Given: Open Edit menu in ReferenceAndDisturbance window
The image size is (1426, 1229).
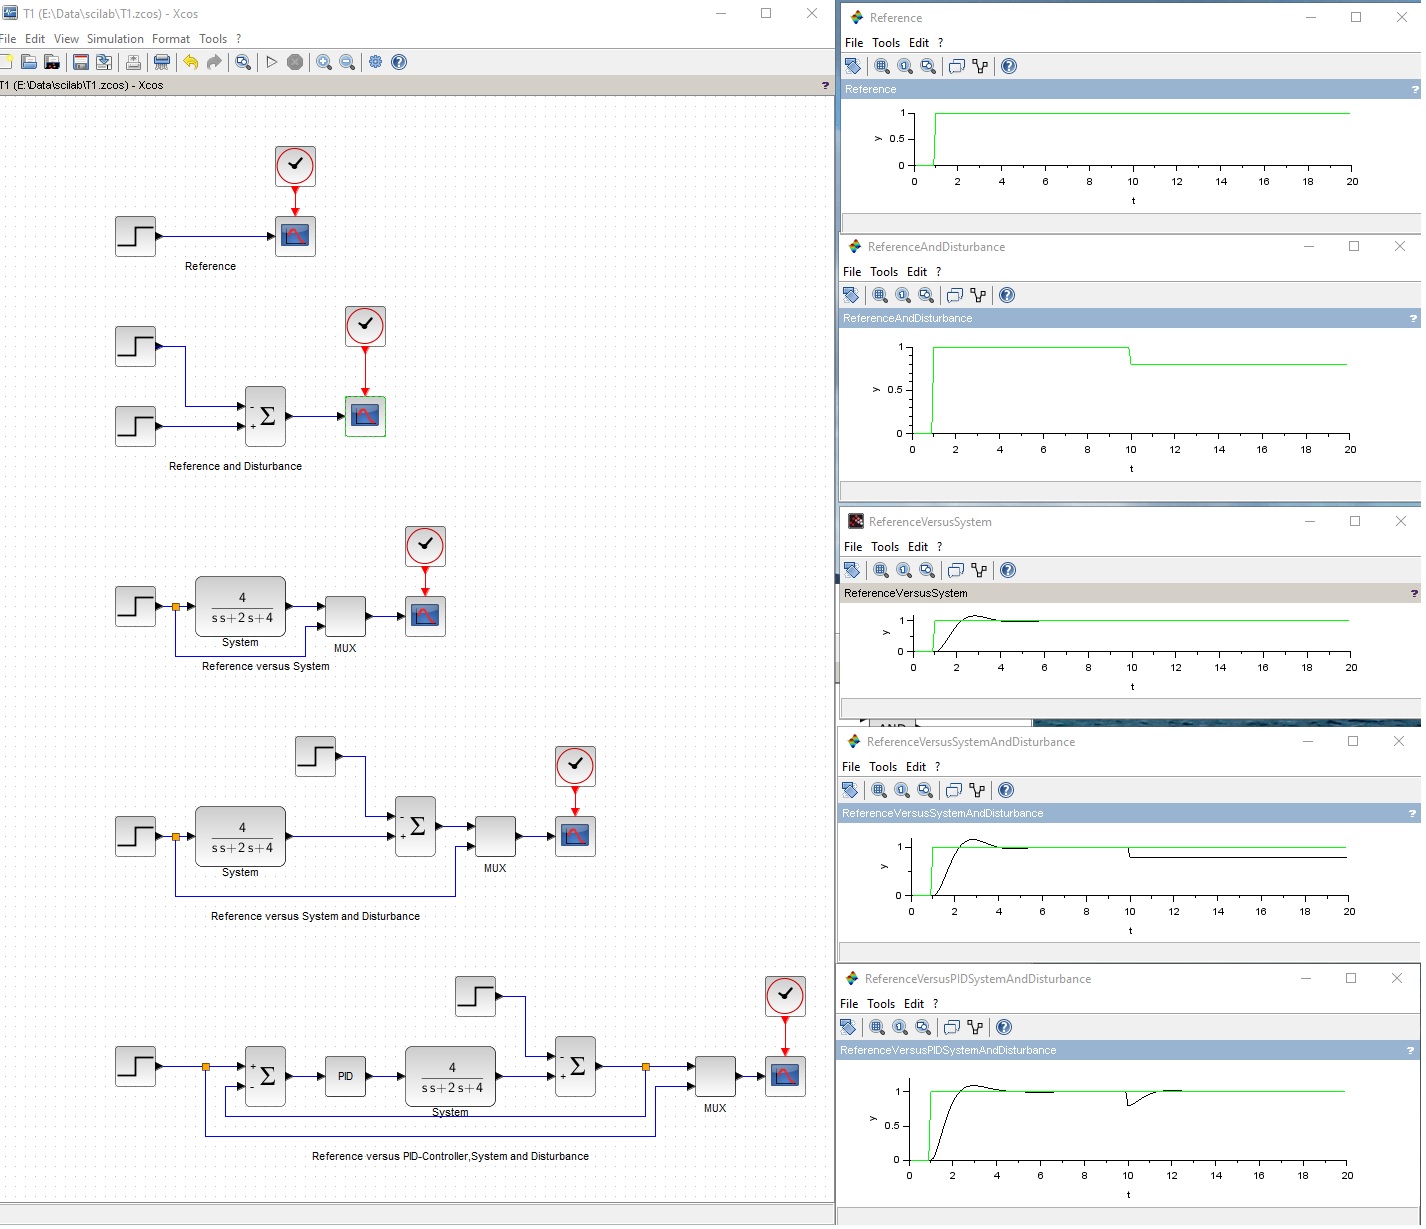Looking at the screenshot, I should pos(917,272).
